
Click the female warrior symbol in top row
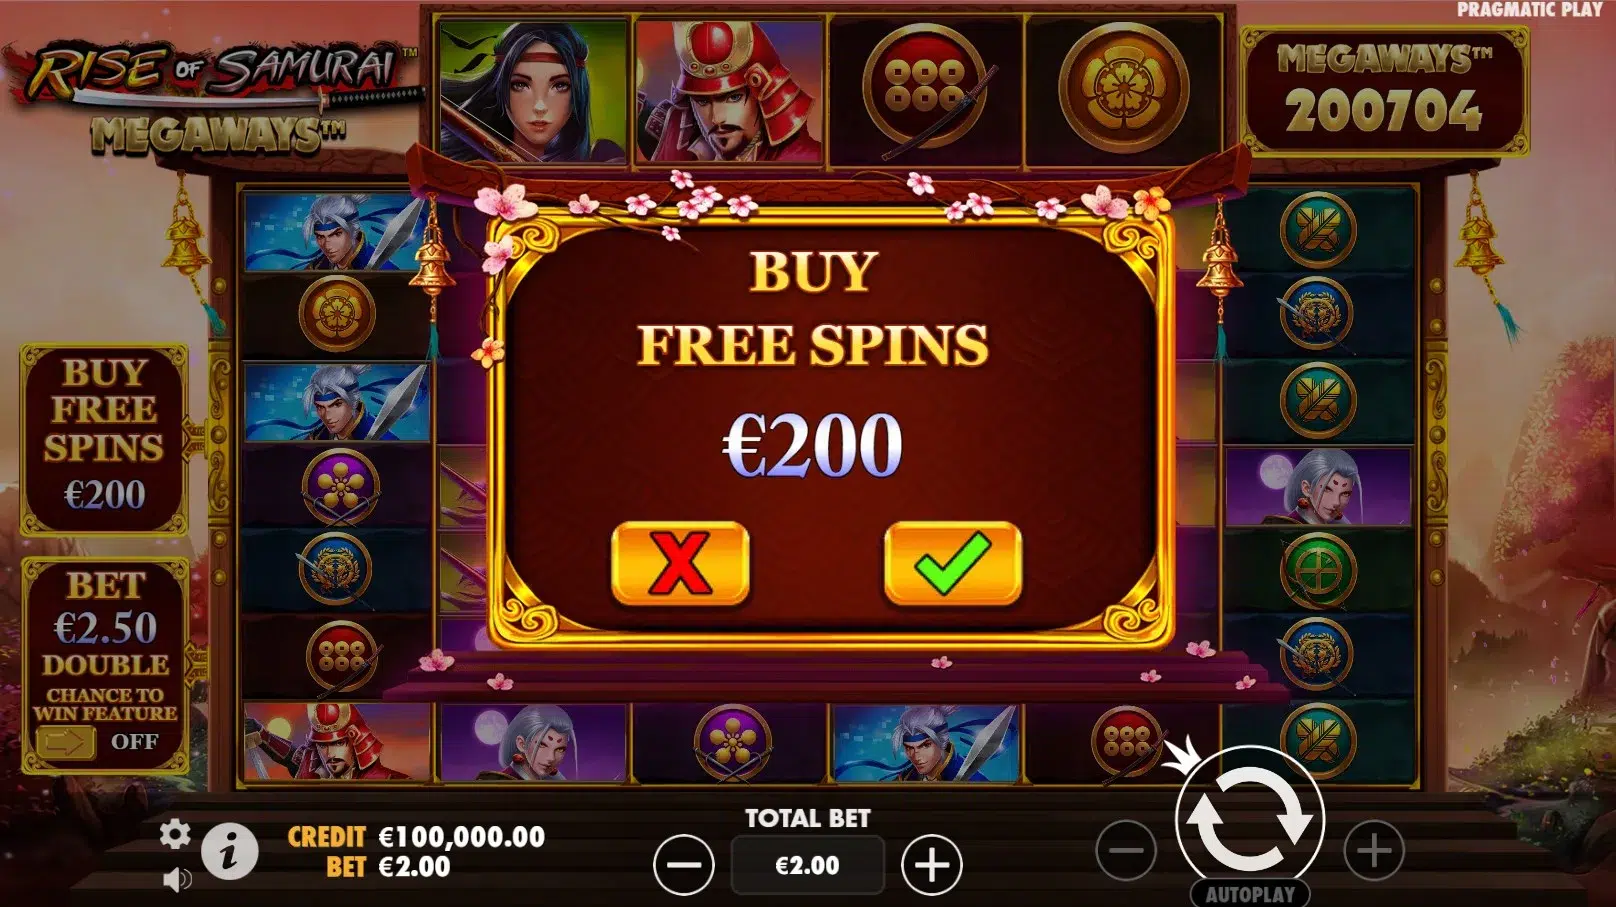533,92
